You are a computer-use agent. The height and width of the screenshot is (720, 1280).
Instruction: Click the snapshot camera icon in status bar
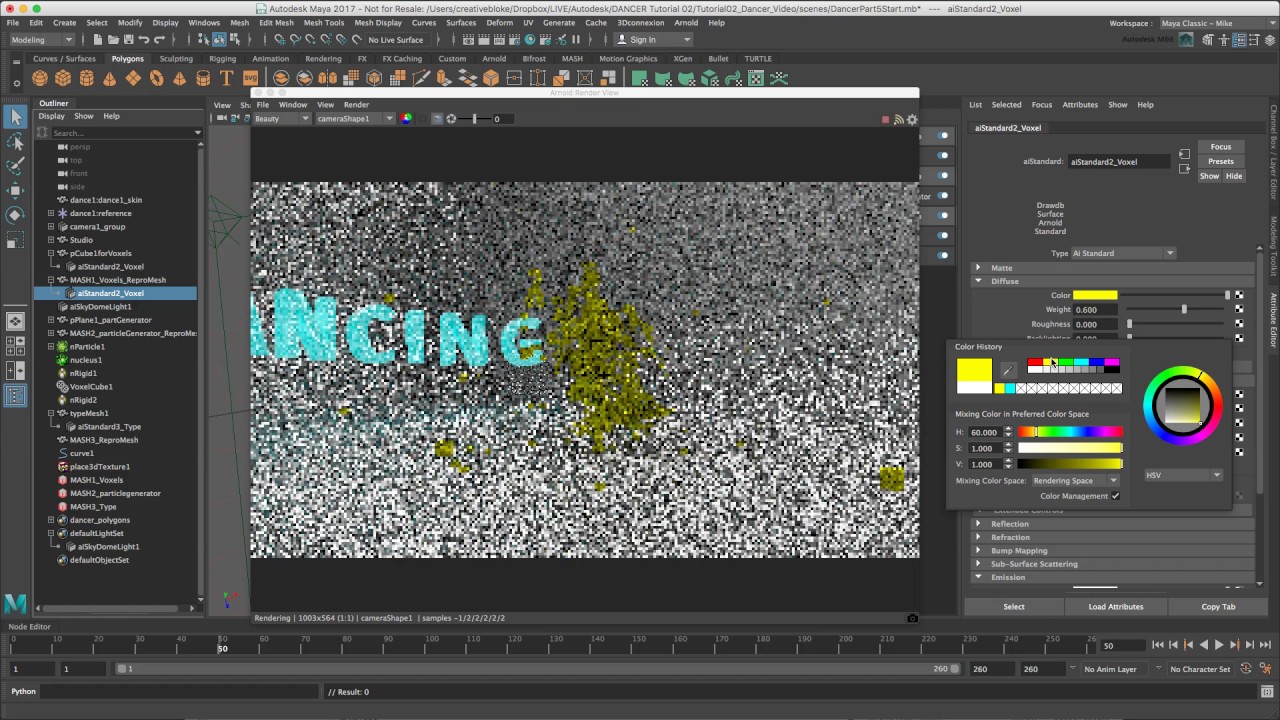(912, 618)
